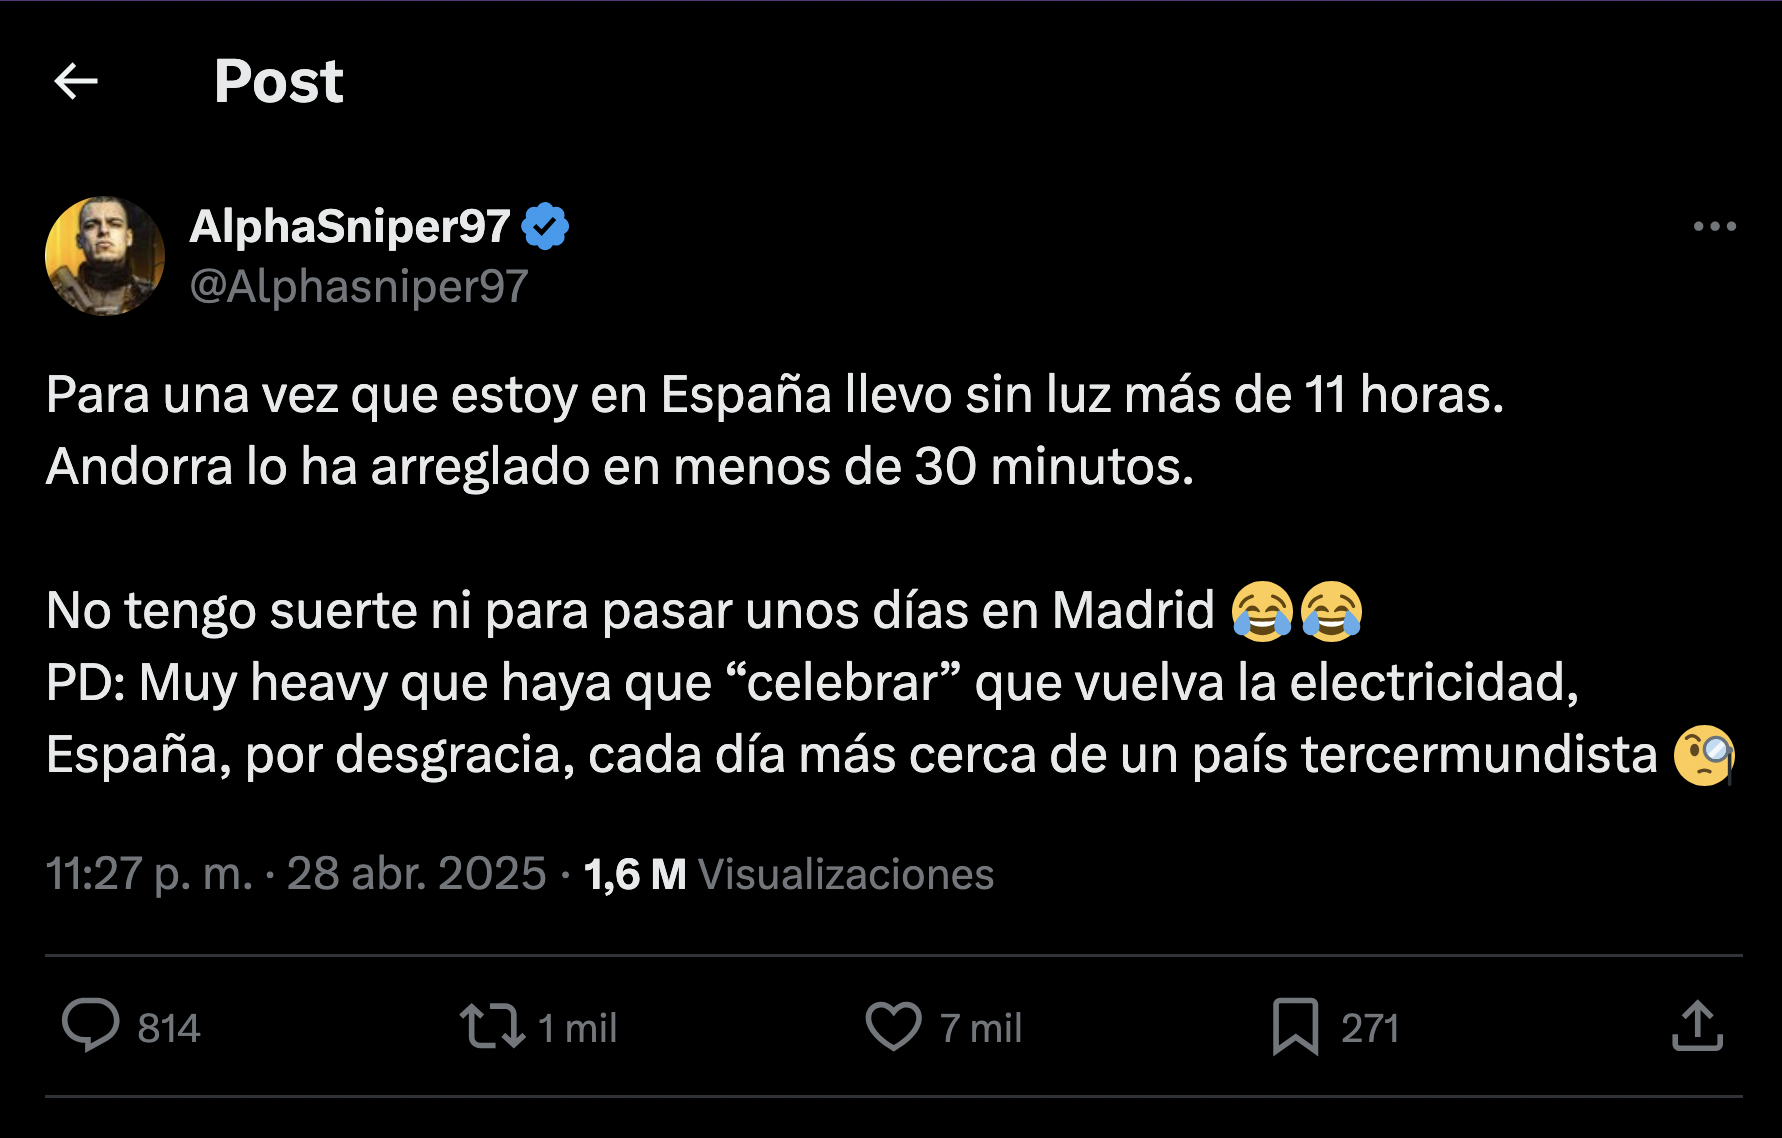Open the three-dot more options menu
Screen dimensions: 1782x1138
1714,227
